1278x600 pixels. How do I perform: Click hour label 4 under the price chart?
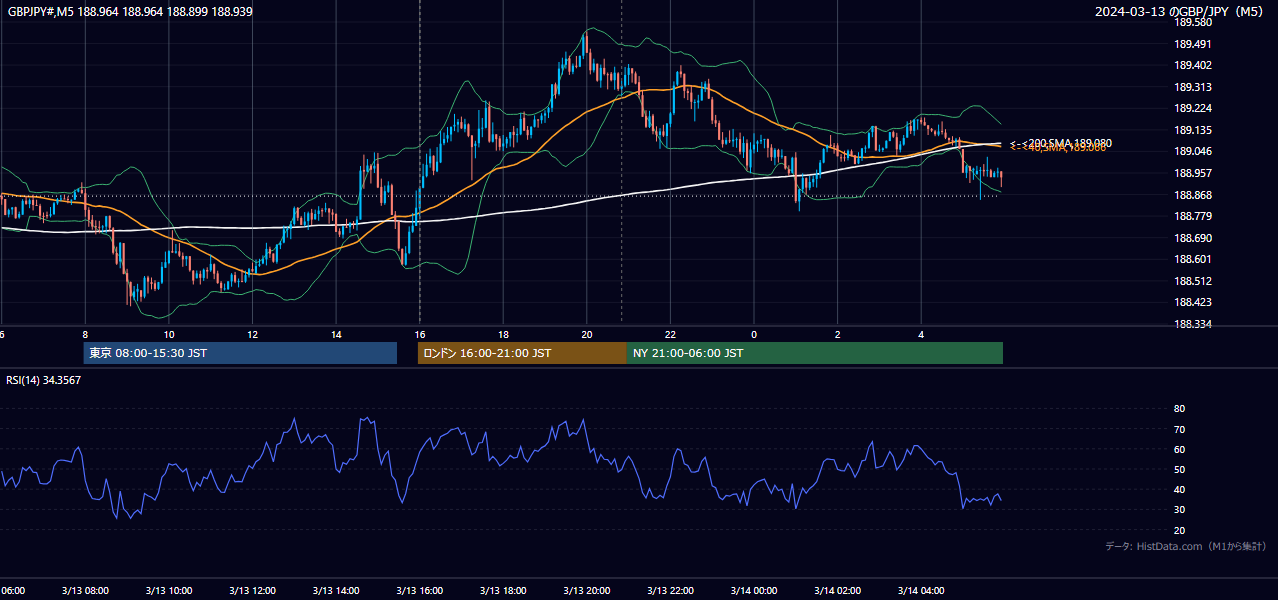pyautogui.click(x=922, y=334)
